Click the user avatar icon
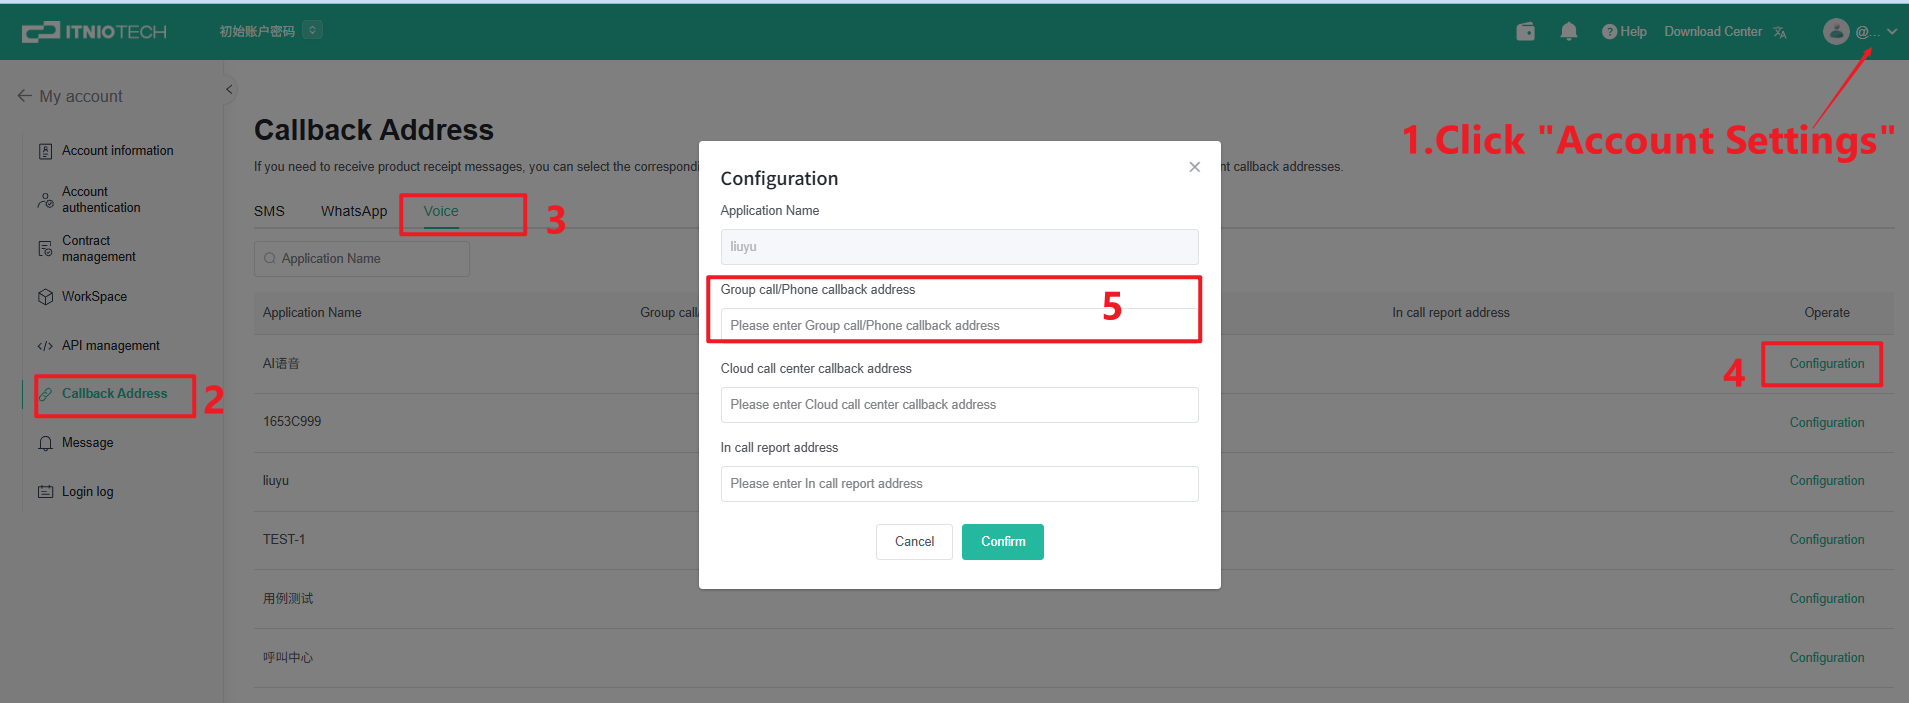This screenshot has height=703, width=1909. (1835, 32)
